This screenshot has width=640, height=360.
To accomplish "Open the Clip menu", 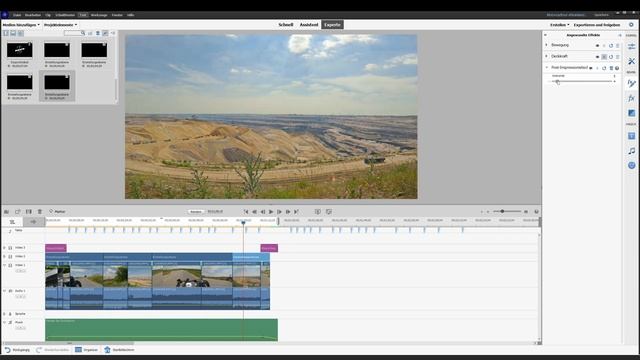I will pyautogui.click(x=48, y=15).
